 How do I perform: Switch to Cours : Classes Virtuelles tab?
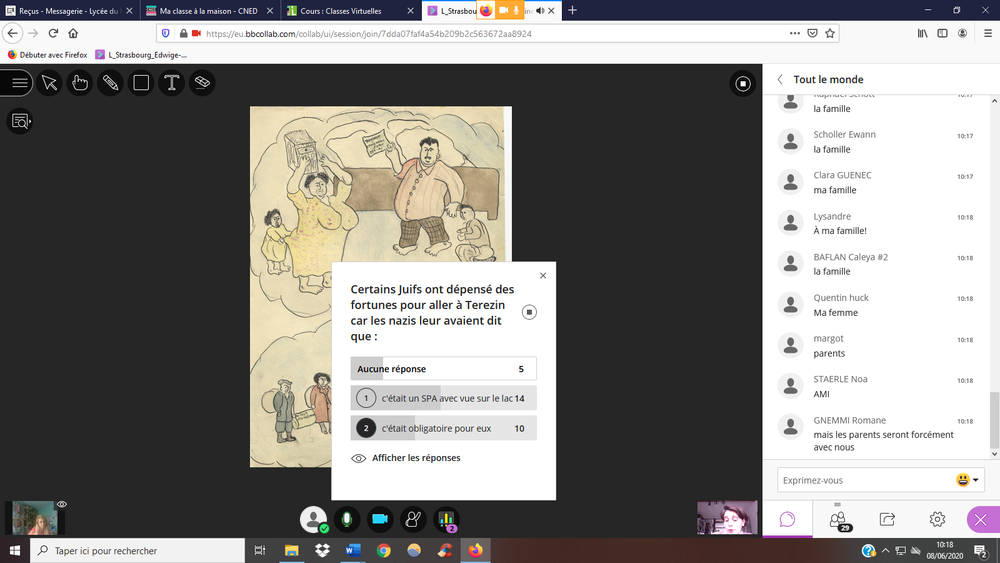(x=349, y=11)
